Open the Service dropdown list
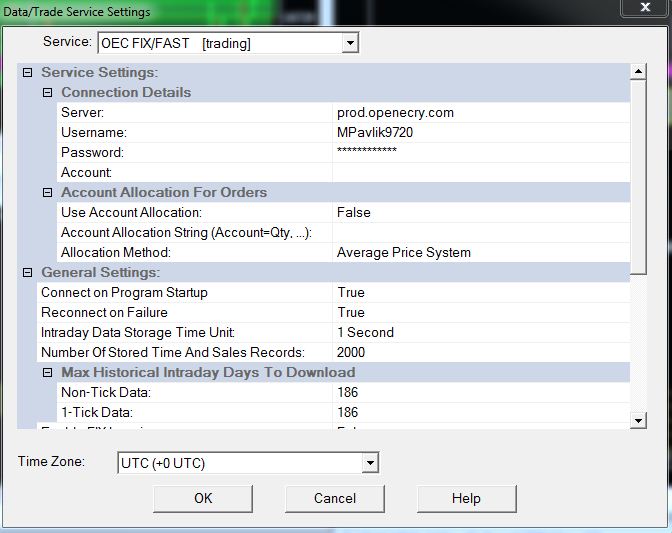The width and height of the screenshot is (672, 533). click(x=350, y=43)
